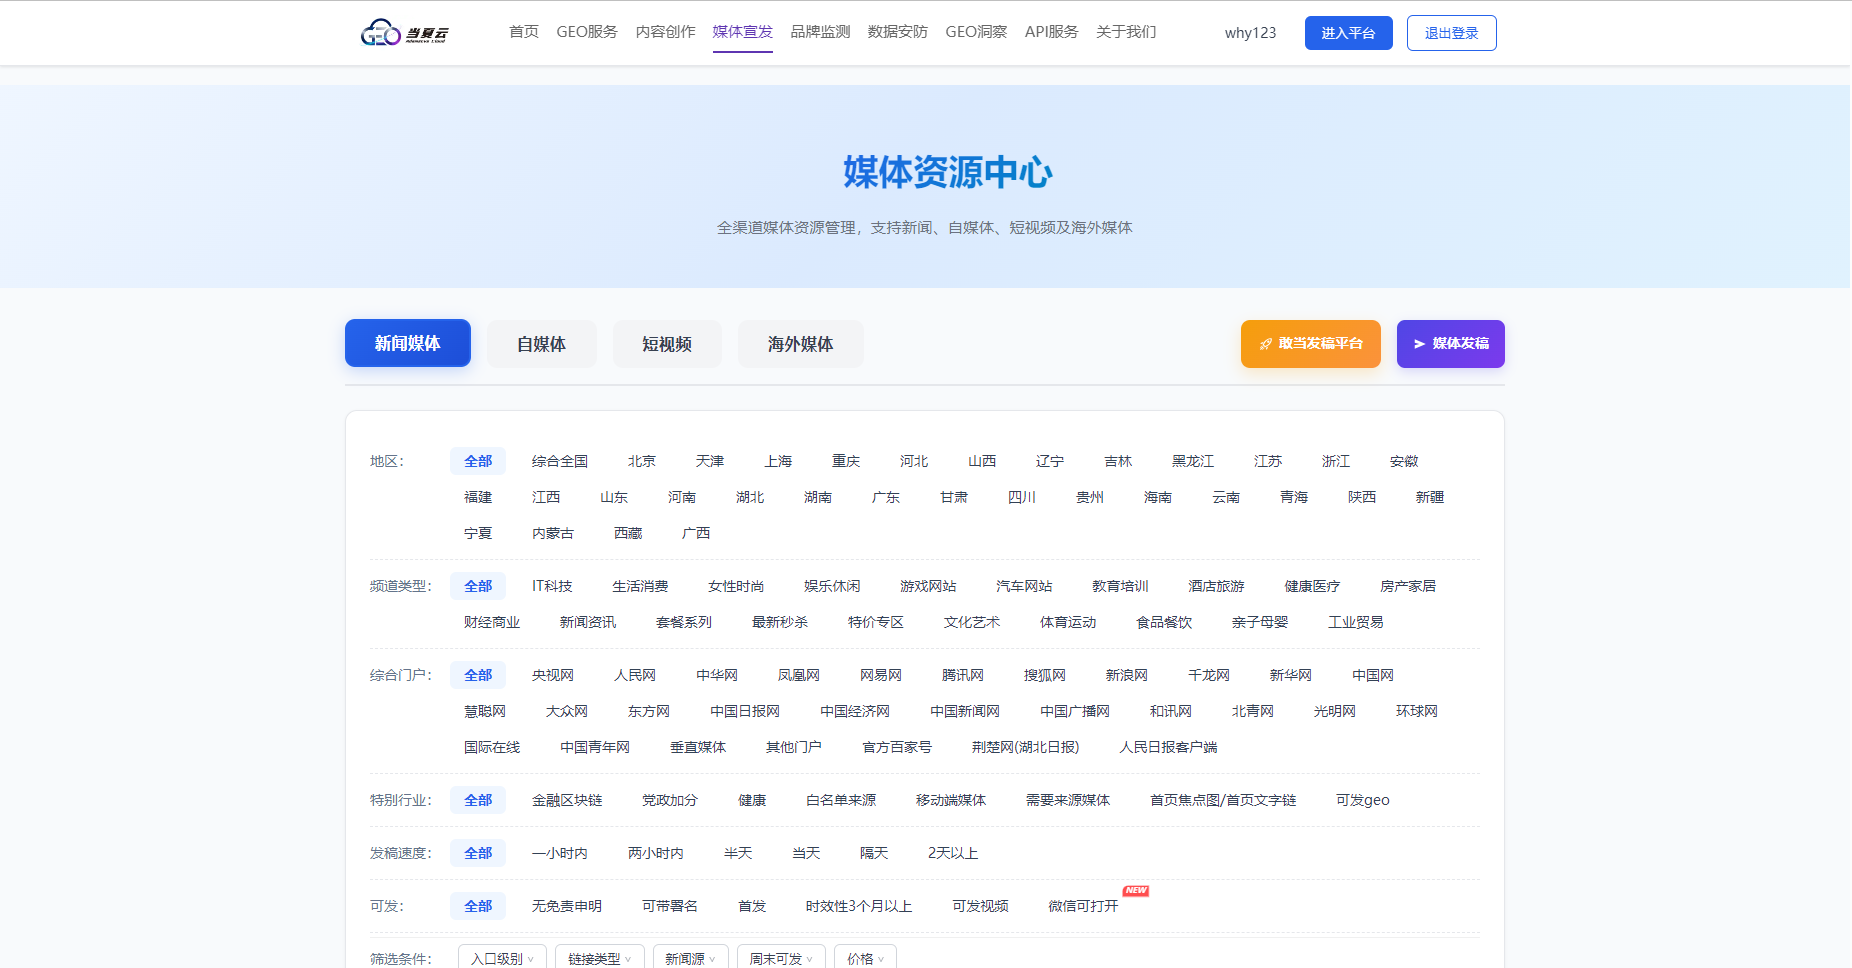Filter region by 北京
The image size is (1852, 968).
tap(642, 461)
